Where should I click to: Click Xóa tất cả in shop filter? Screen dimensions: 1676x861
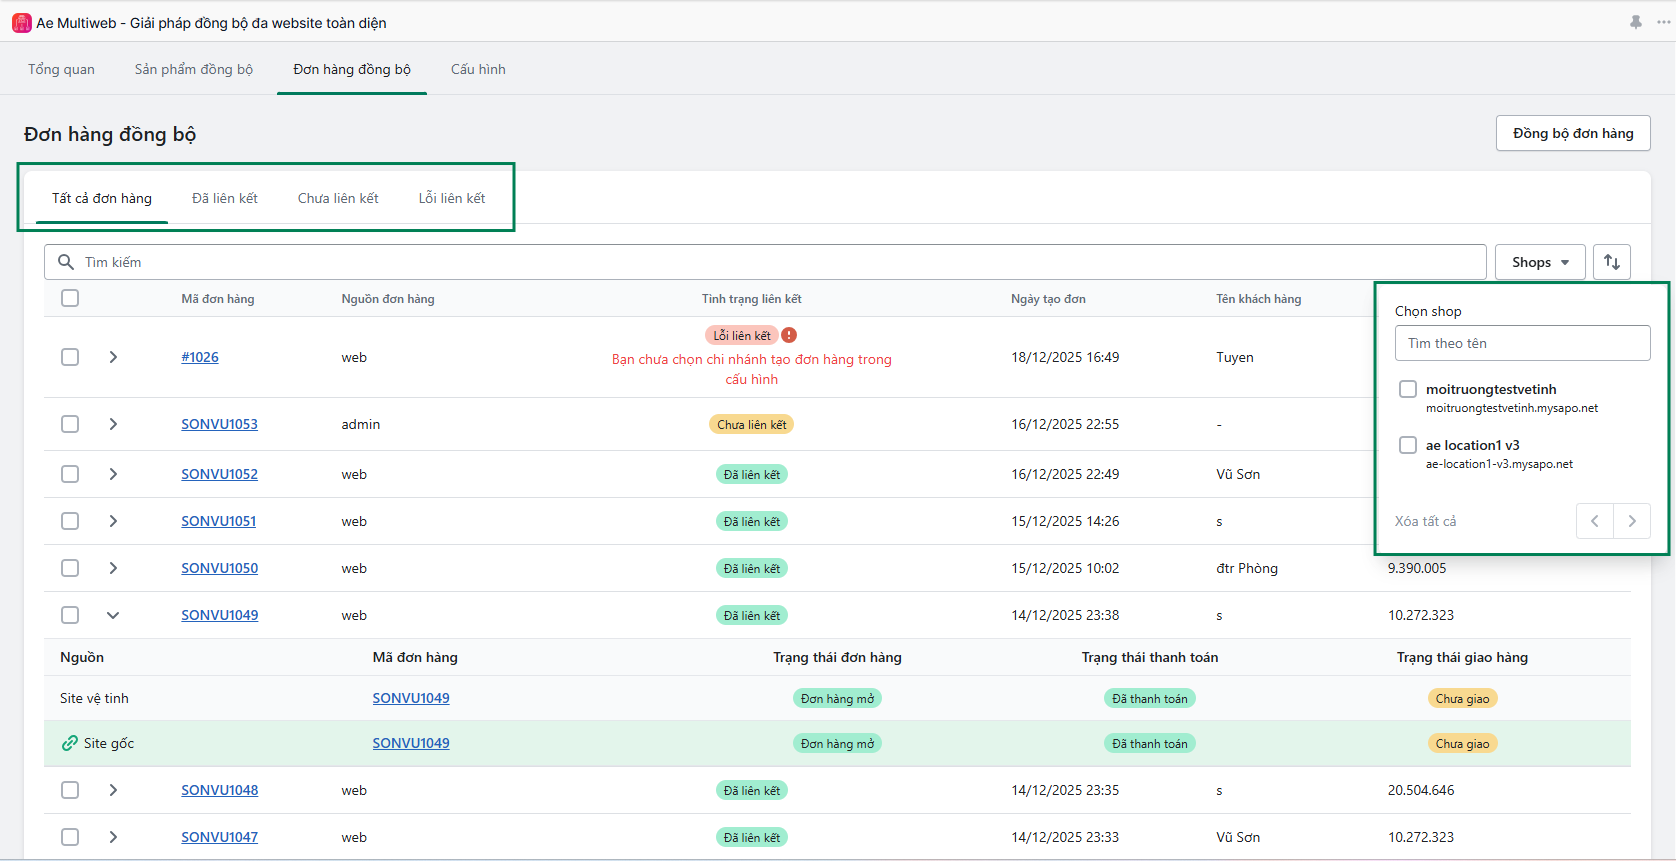pos(1425,521)
